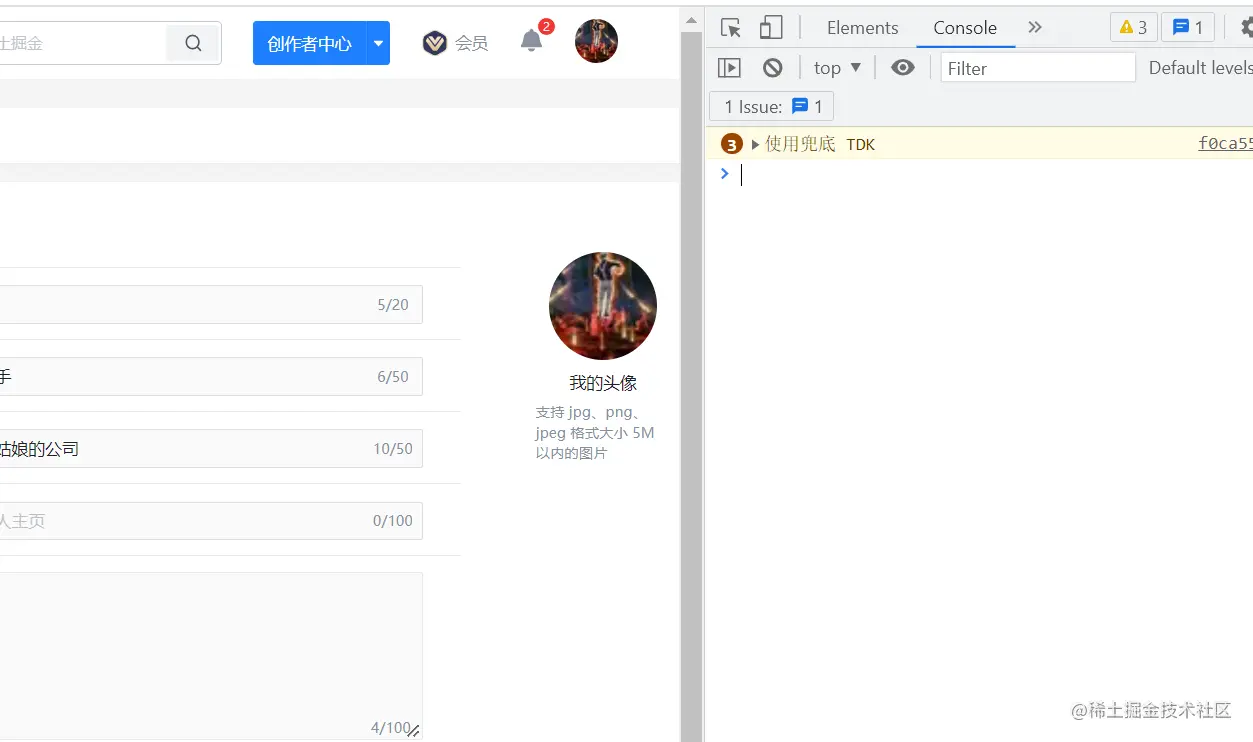The image size is (1253, 742).
Task: Click the textarea corner handle
Action: point(414,731)
